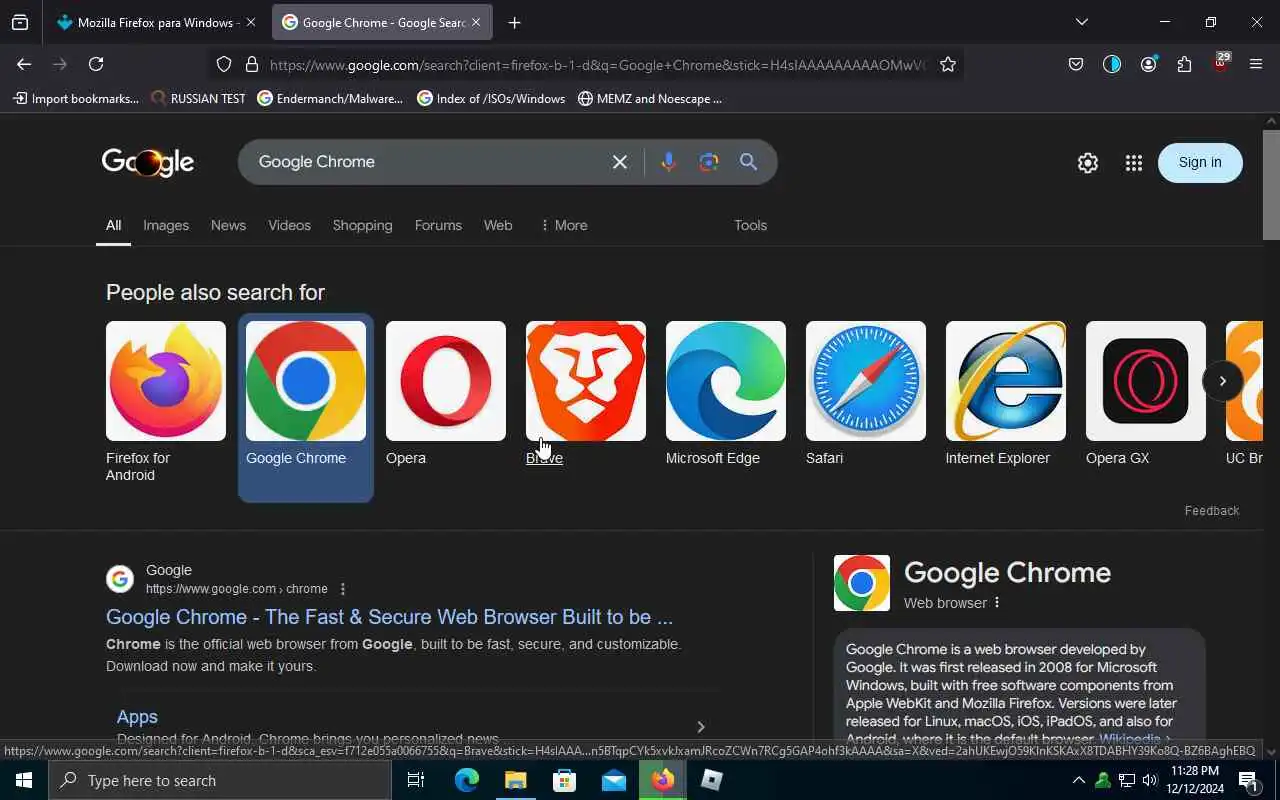
Task: Open Firefox View tab list icon
Action: point(20,22)
